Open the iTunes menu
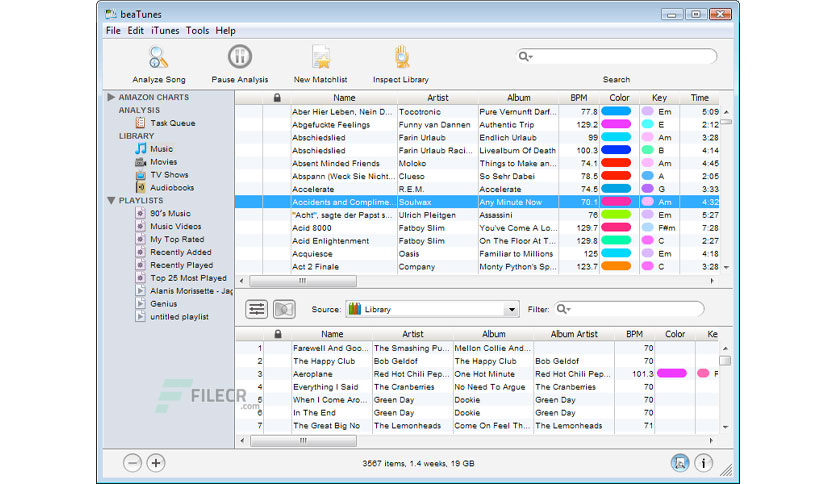 point(165,30)
